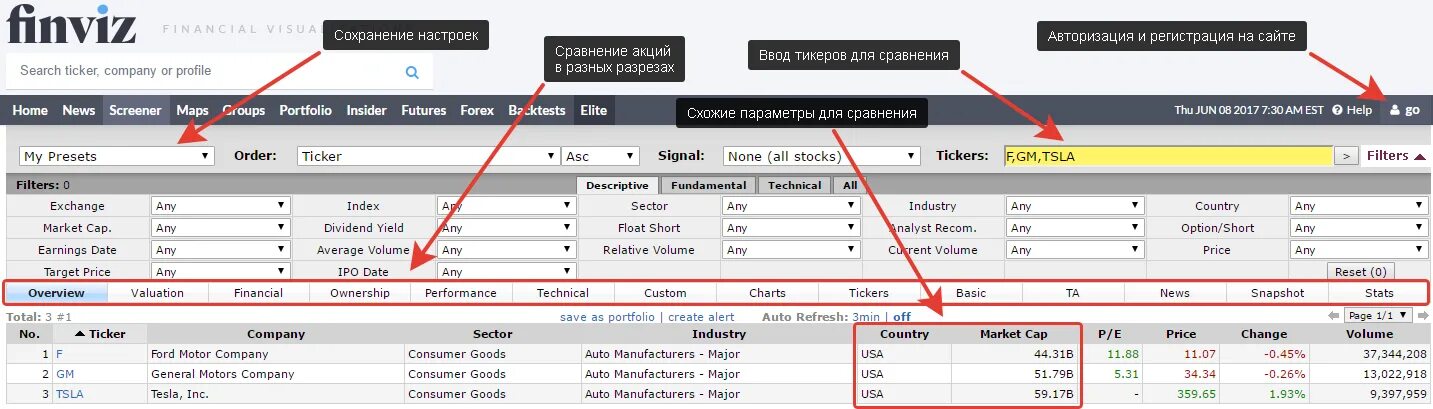Click previous page arrow icon
The width and height of the screenshot is (1433, 409).
(x=1333, y=316)
